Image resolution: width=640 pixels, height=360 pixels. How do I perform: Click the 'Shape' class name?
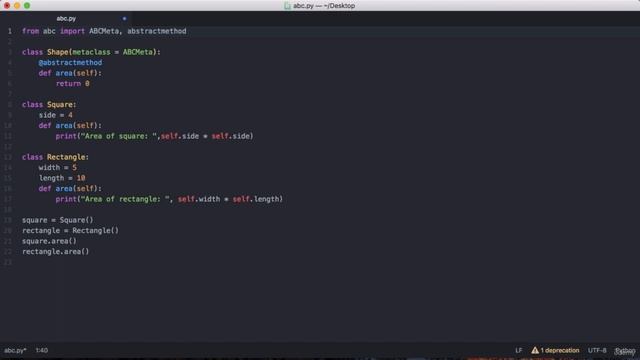pyautogui.click(x=58, y=52)
